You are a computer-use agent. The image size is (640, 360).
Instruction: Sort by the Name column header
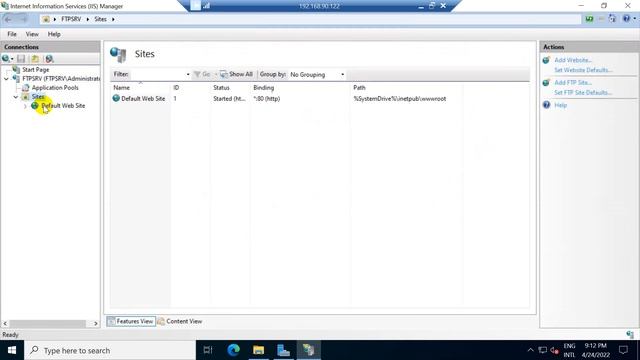[x=121, y=88]
